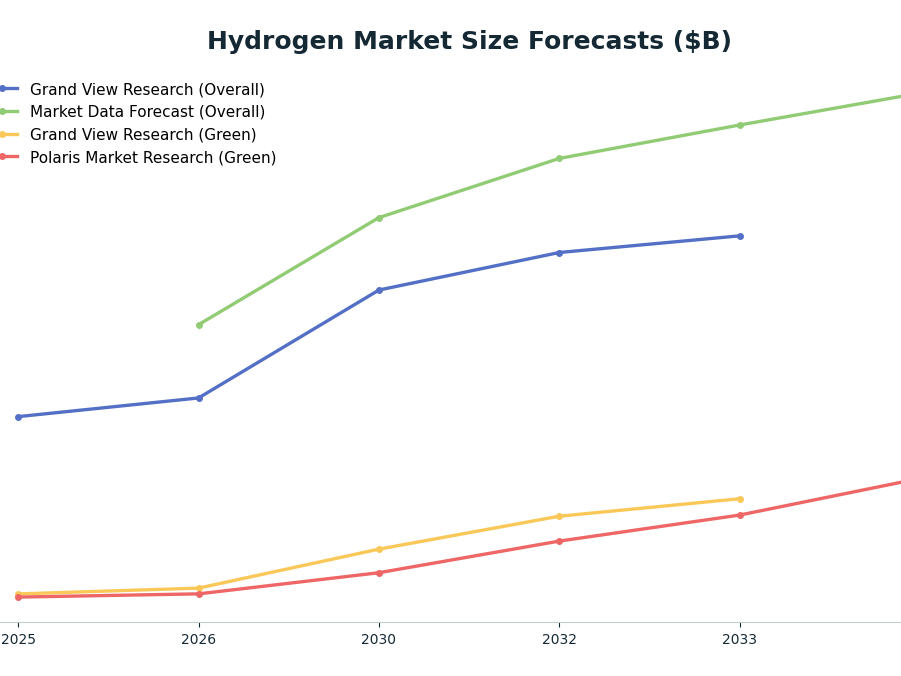The width and height of the screenshot is (901, 676).
Task: Click the blue line data point at 2032
Action: (x=560, y=253)
